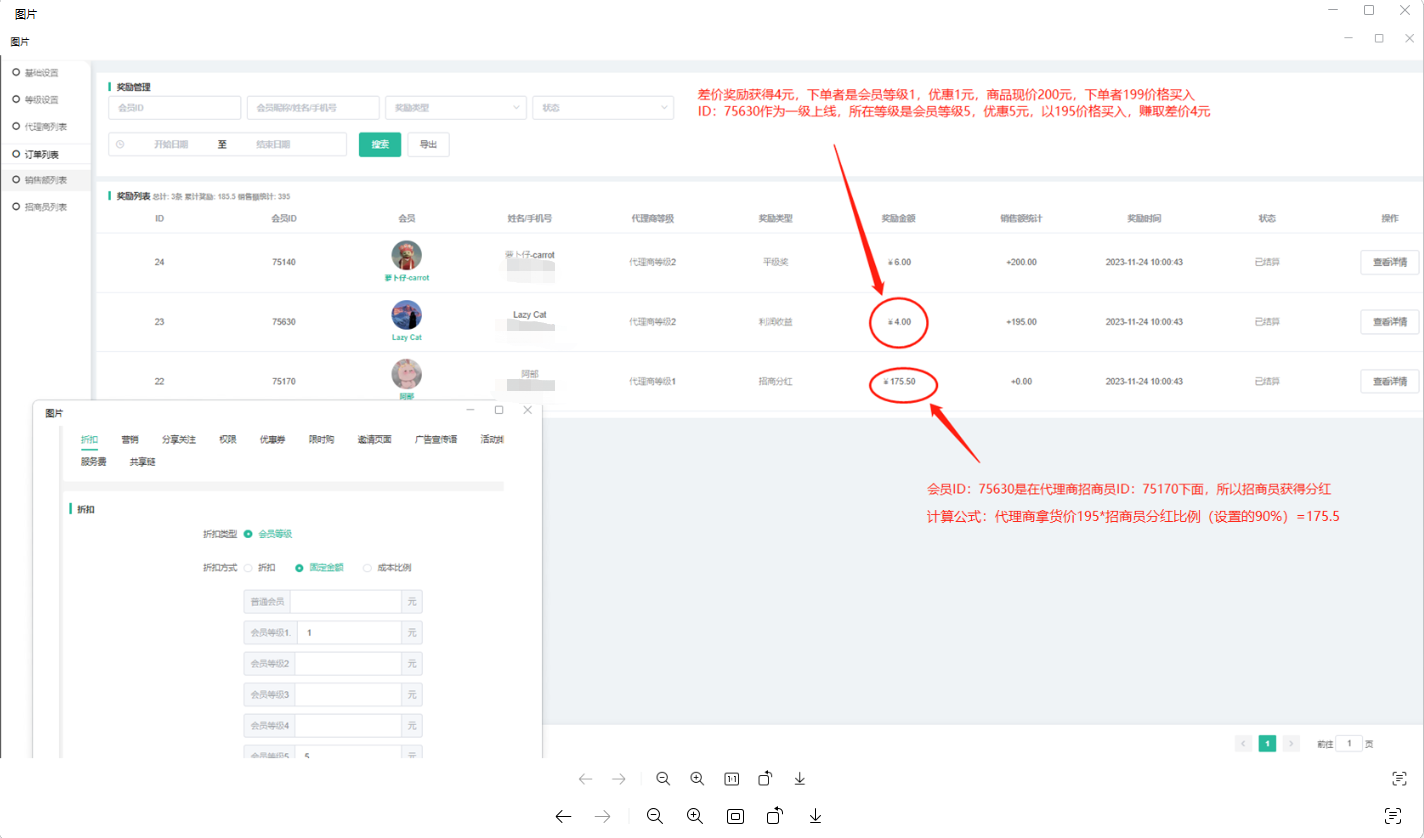Click the 导出 export button
The height and width of the screenshot is (838, 1424).
[x=428, y=144]
